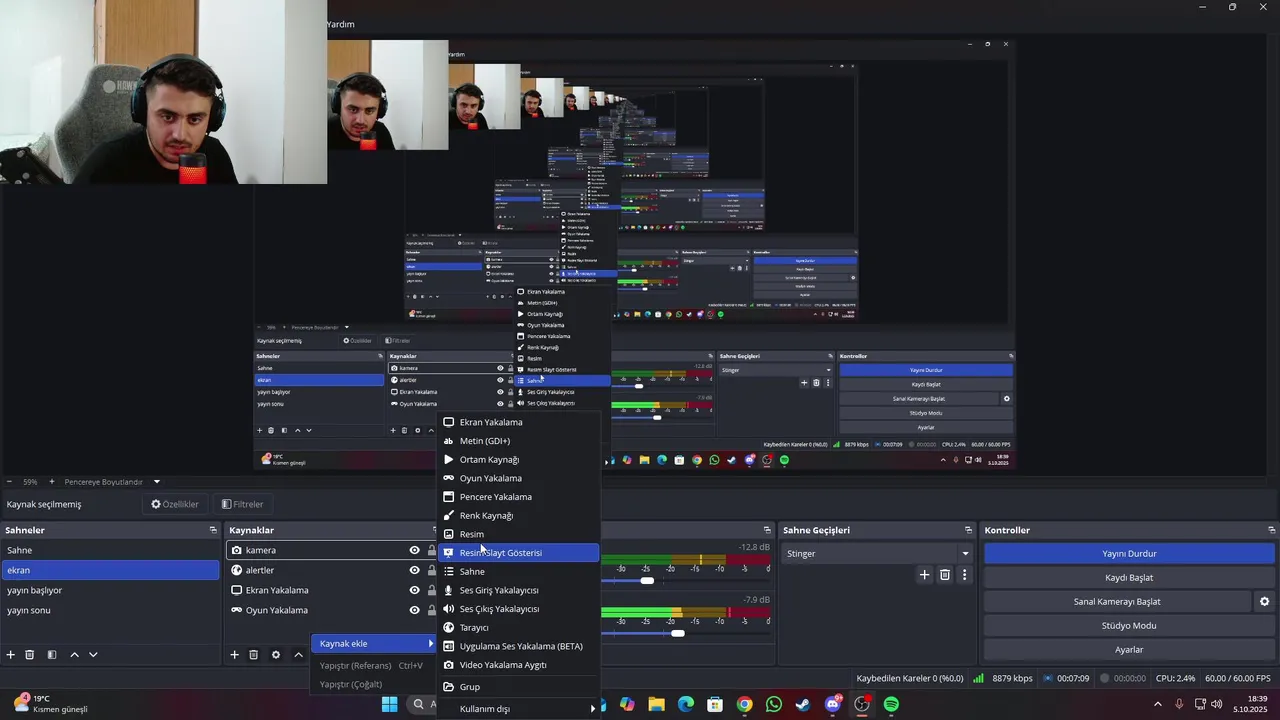Delete the selected scene in Sahneler

click(30, 655)
